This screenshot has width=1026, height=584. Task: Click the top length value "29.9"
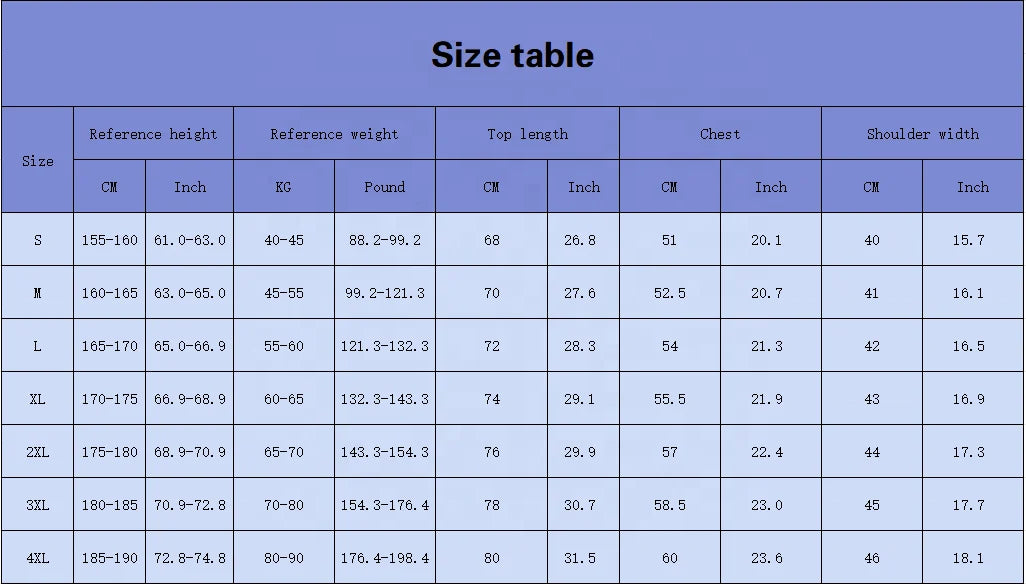point(579,452)
